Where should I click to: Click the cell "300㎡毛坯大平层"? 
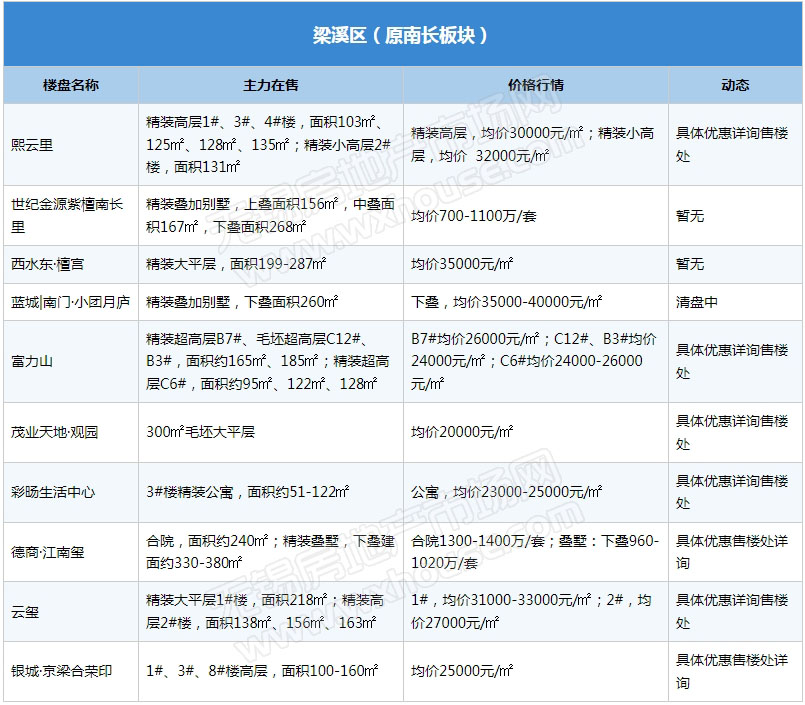point(200,432)
